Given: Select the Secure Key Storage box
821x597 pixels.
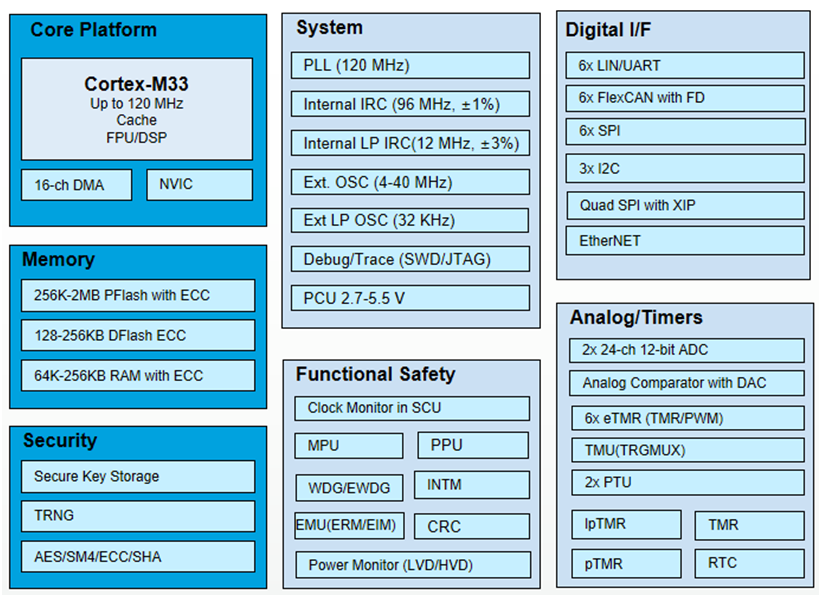Looking at the screenshot, I should coord(137,476).
